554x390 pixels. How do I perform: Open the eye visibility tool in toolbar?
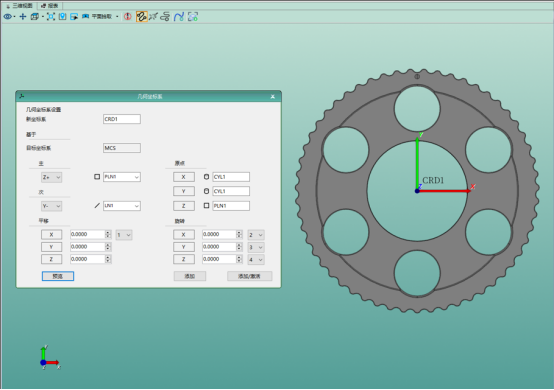7,17
